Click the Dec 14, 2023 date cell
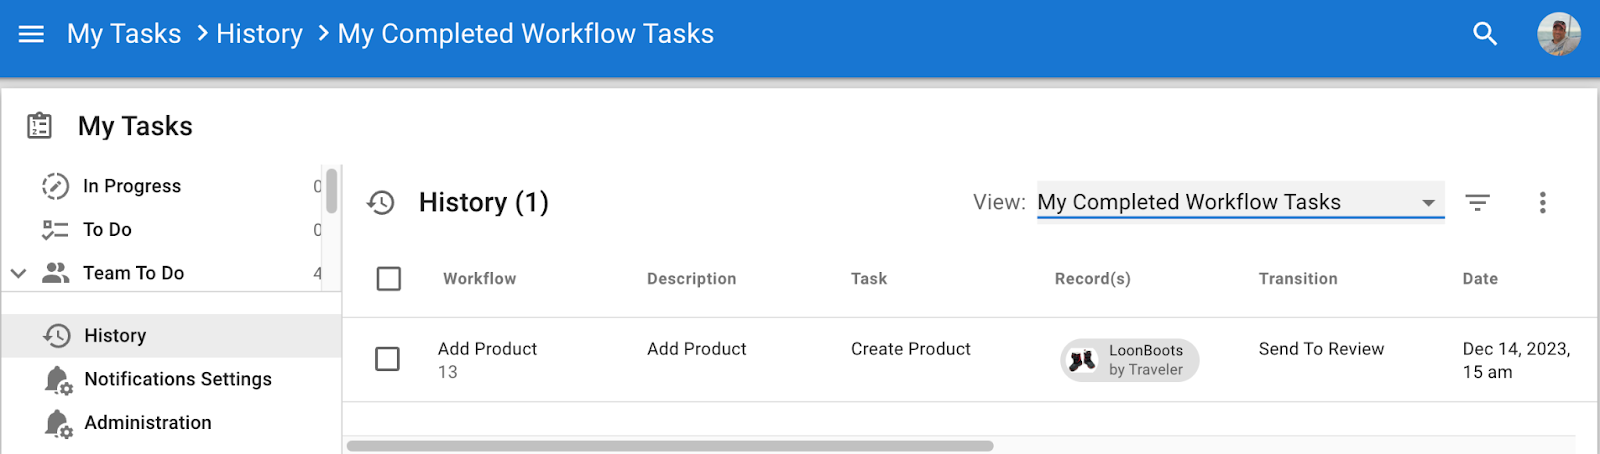1600x454 pixels. (x=1516, y=360)
